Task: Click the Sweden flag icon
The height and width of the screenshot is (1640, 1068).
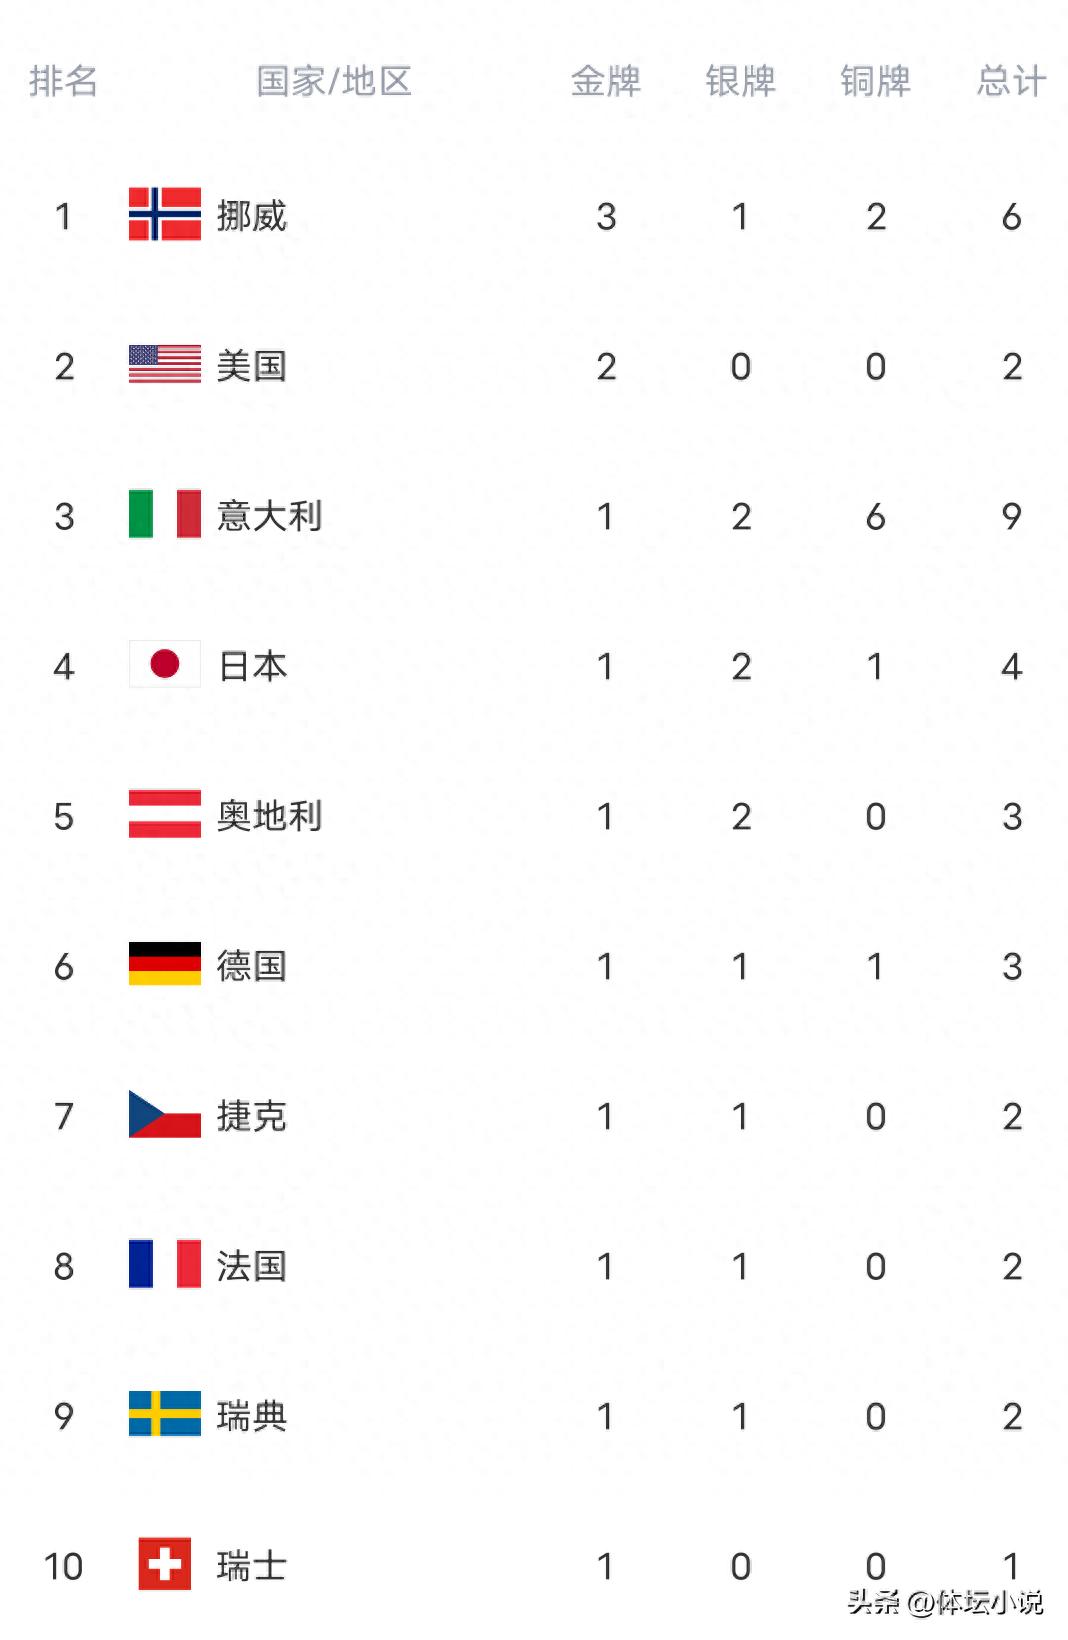Action: [165, 1415]
